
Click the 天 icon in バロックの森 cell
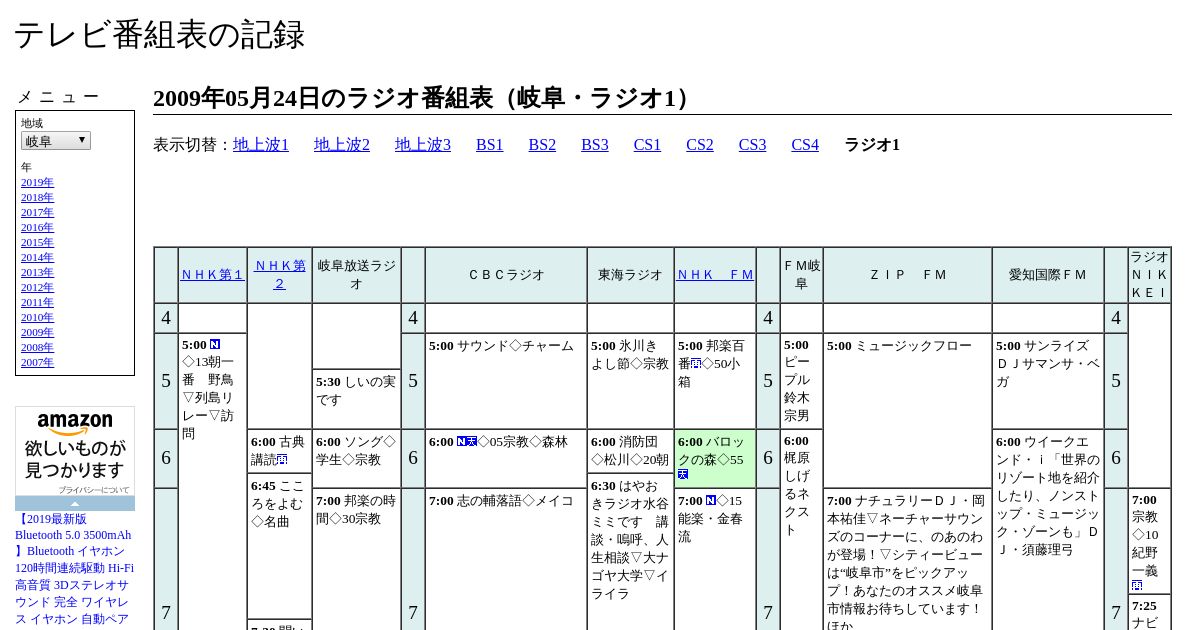coord(683,474)
